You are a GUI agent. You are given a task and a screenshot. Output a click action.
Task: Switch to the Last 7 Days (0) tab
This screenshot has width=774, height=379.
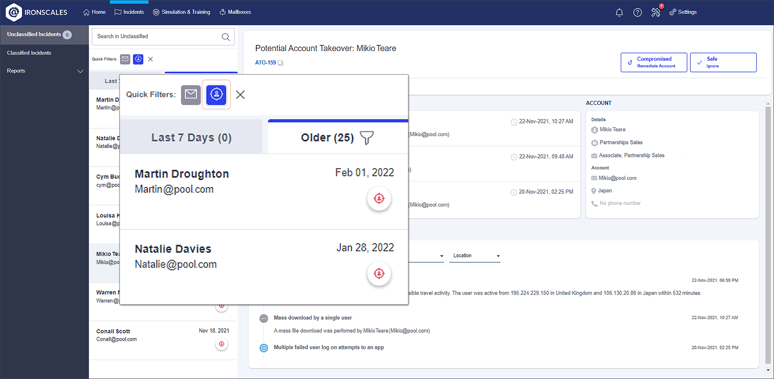tap(191, 138)
